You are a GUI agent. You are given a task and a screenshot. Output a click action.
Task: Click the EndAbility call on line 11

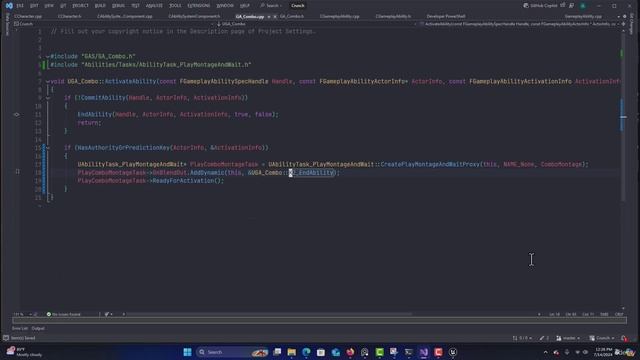click(95, 115)
